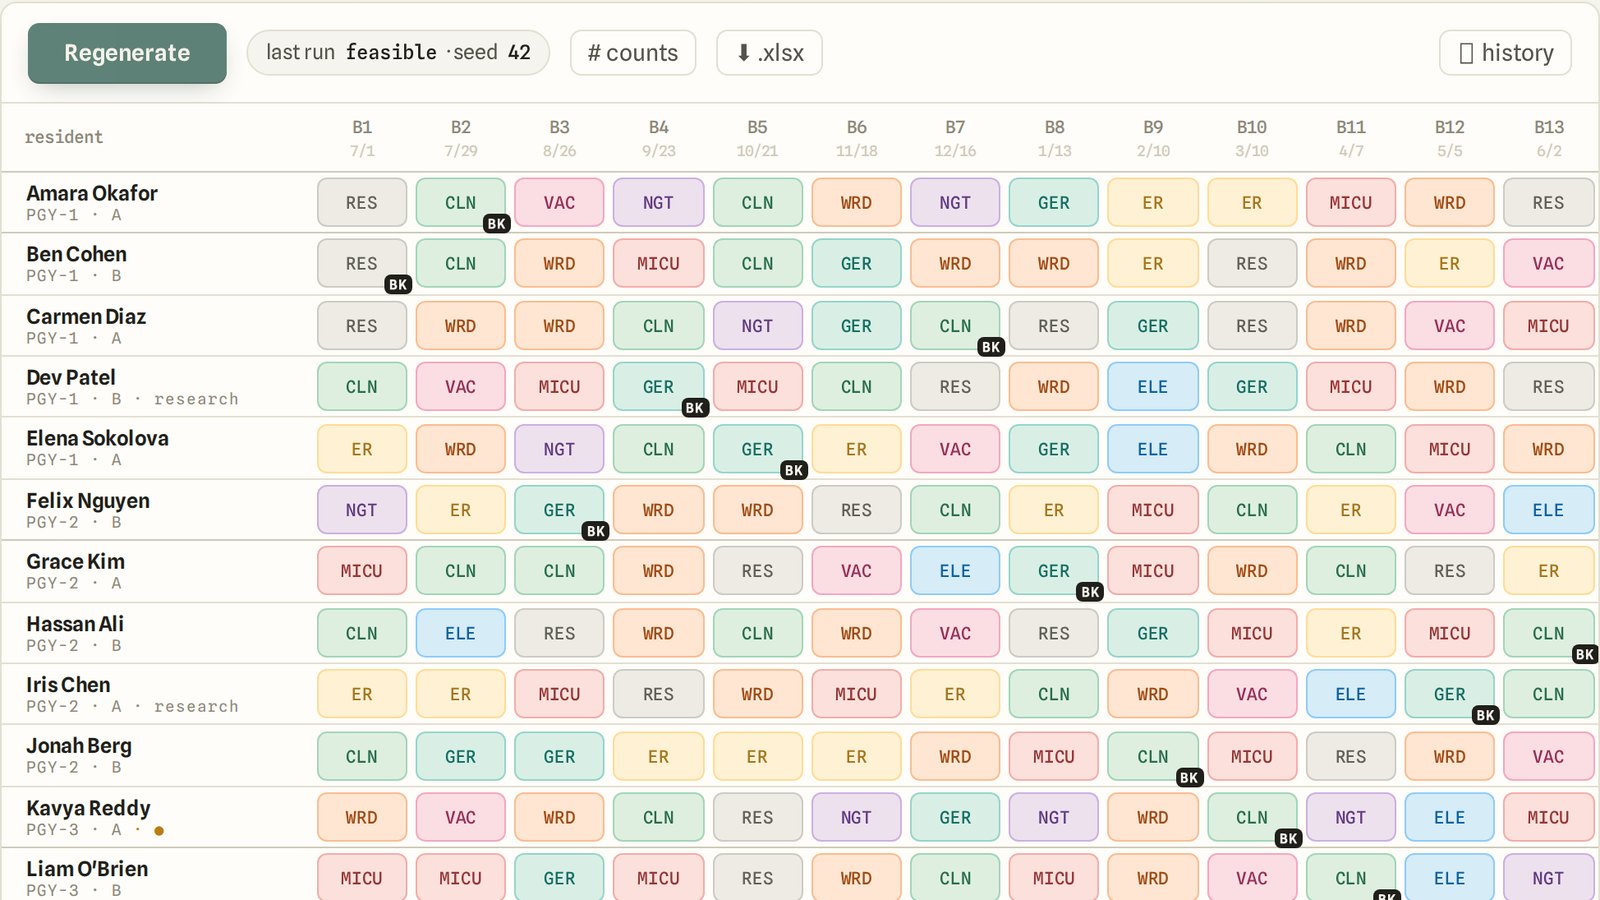Viewport: 1600px width, 900px height.
Task: Select Dev Patel's B9 ELE cell
Action: pos(1152,387)
